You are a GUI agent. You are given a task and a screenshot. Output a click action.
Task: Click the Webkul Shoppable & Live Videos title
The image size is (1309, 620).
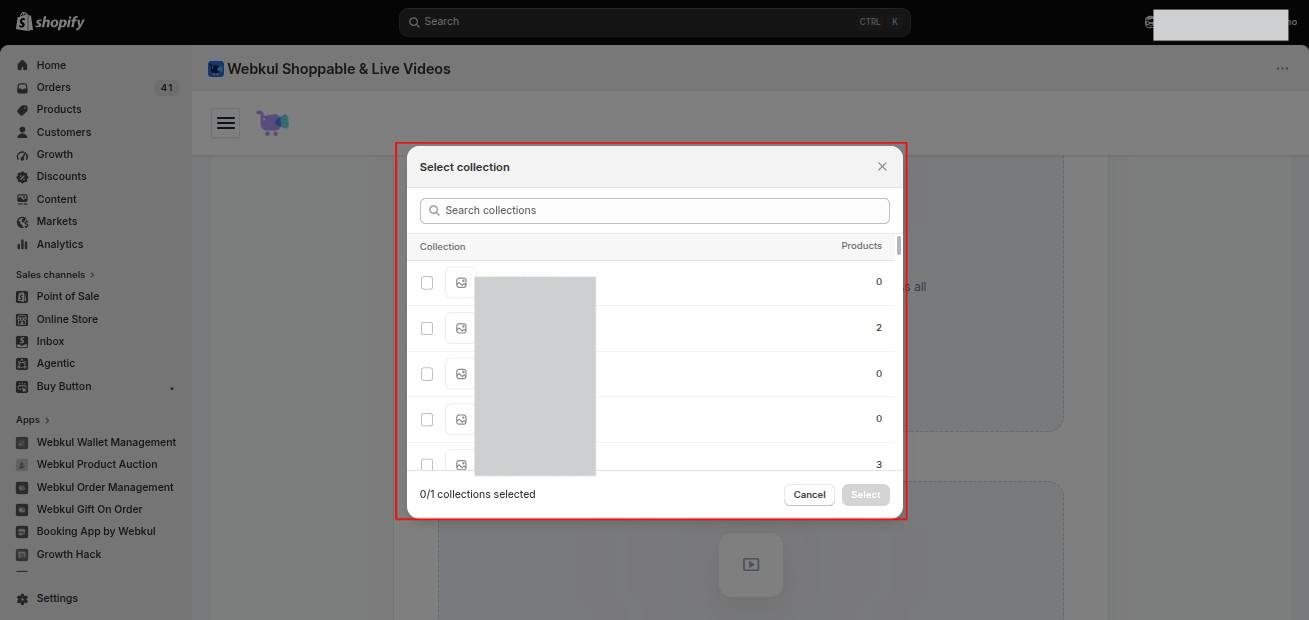tap(339, 69)
